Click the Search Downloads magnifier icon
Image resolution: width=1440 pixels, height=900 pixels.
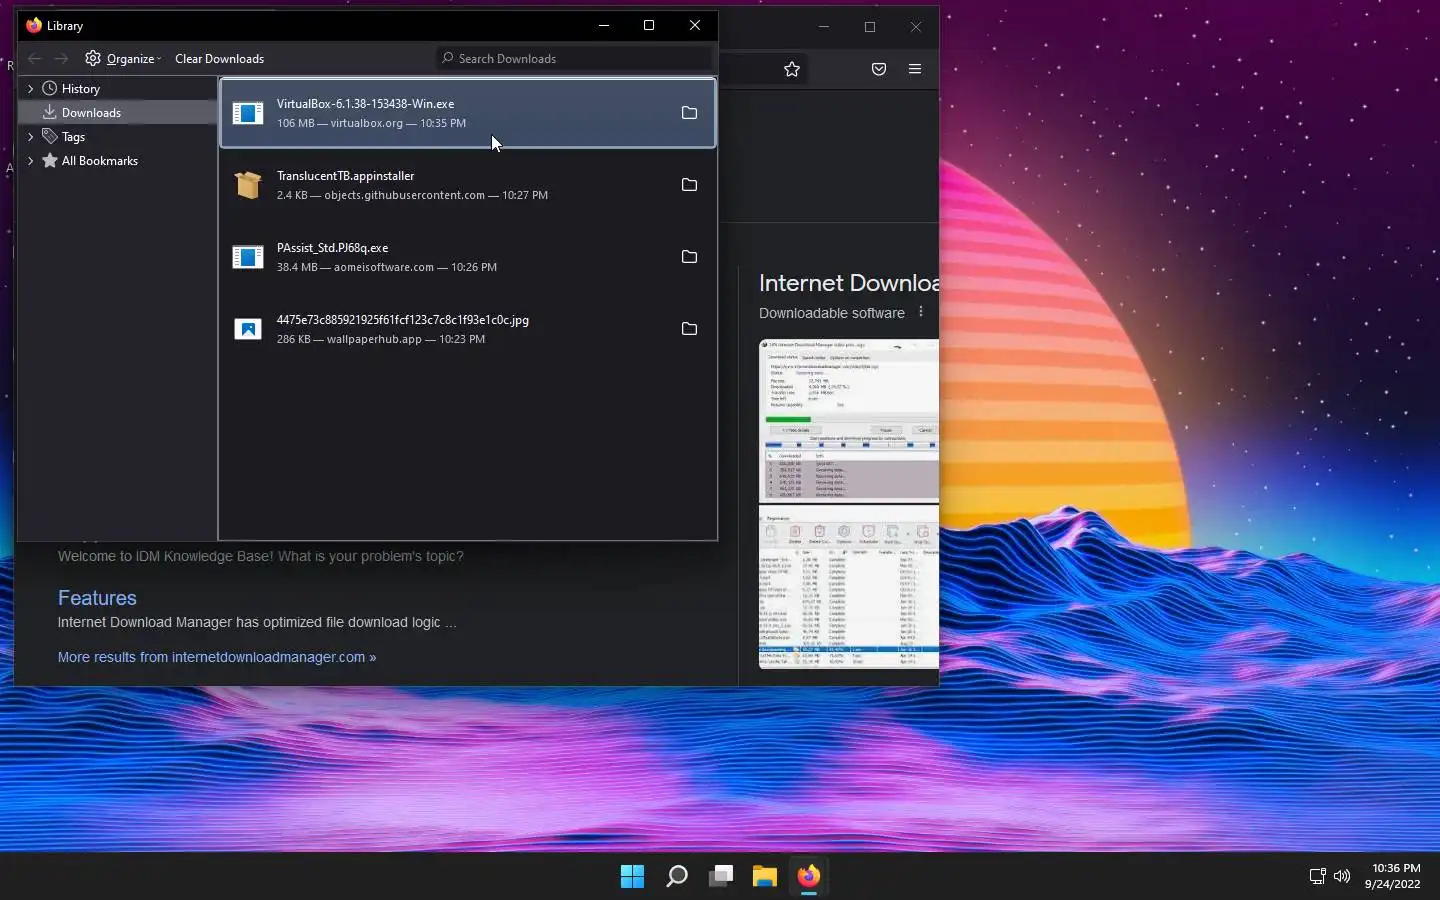pyautogui.click(x=448, y=58)
